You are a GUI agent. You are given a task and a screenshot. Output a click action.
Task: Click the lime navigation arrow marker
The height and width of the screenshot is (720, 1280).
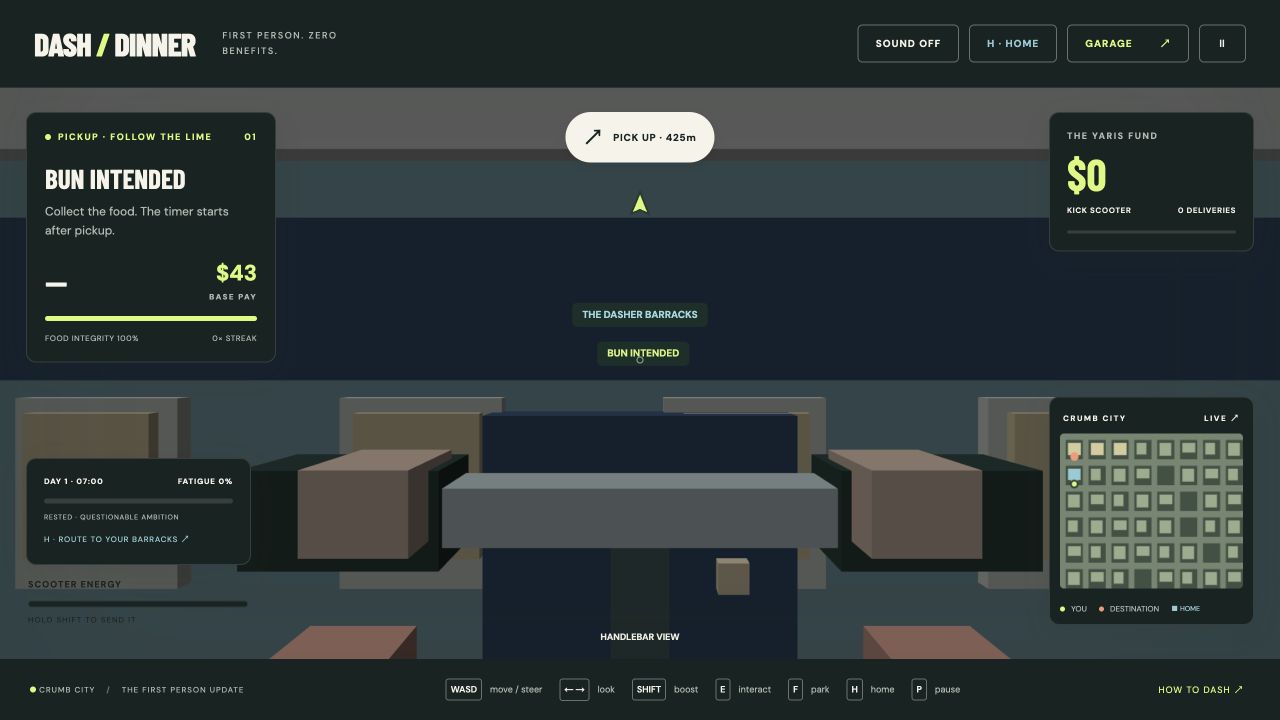(640, 204)
